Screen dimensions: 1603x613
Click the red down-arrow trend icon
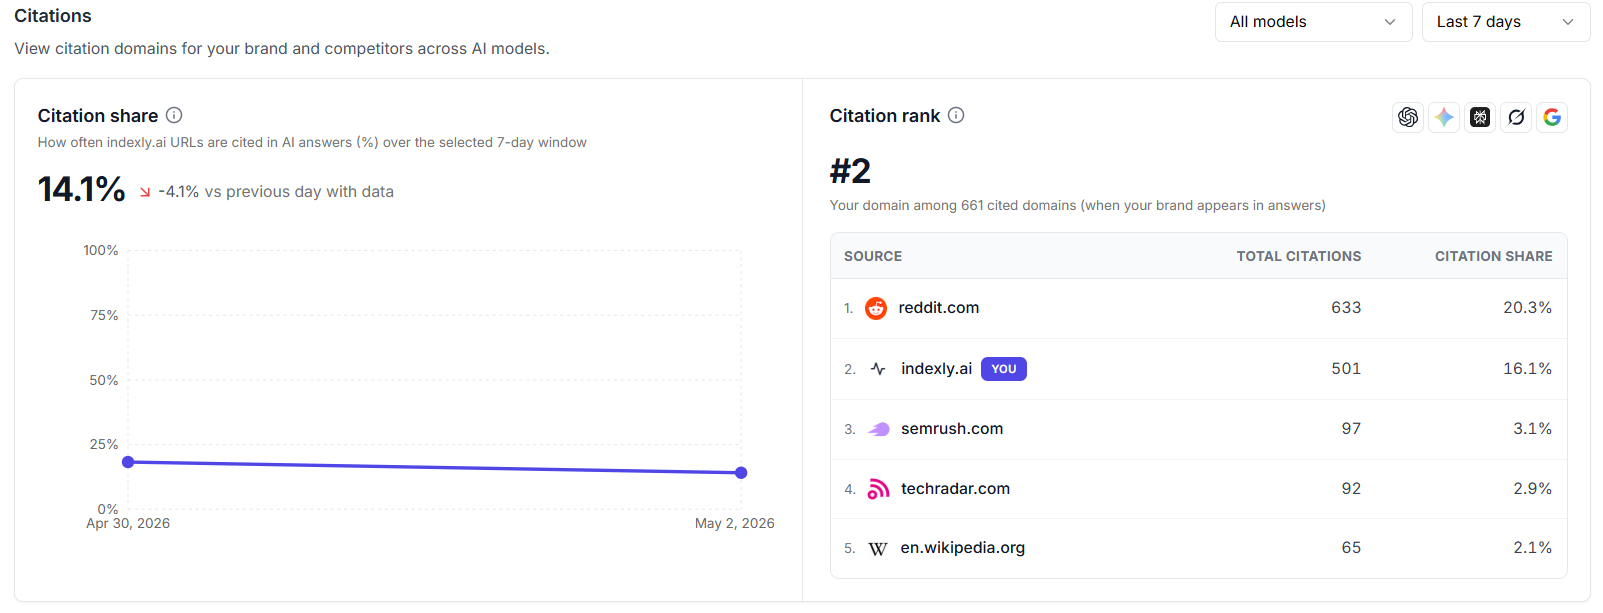point(145,192)
